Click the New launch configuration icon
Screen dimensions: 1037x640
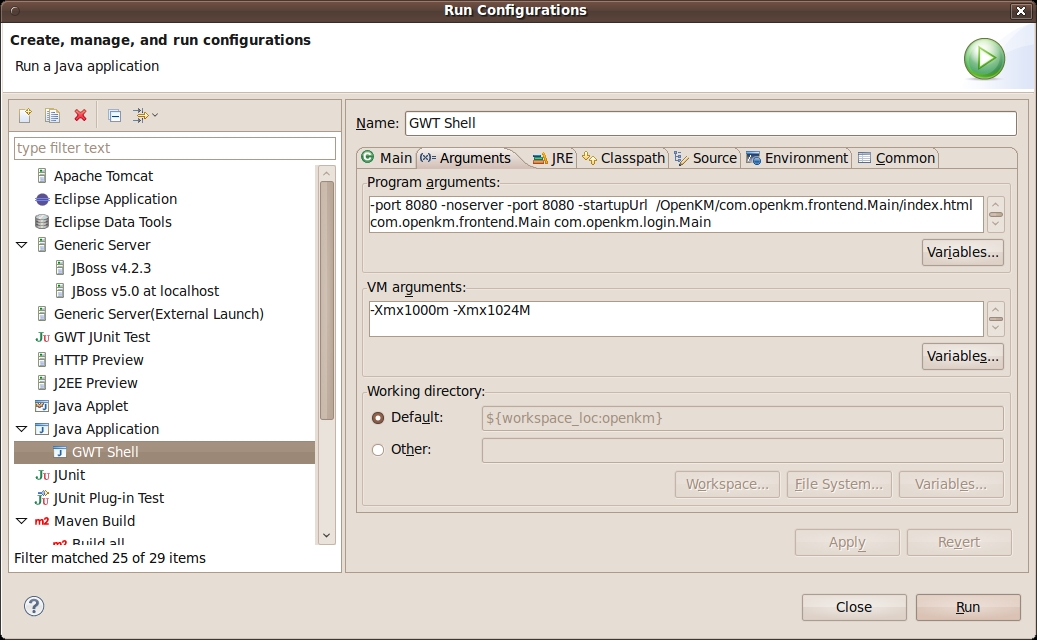[x=25, y=116]
